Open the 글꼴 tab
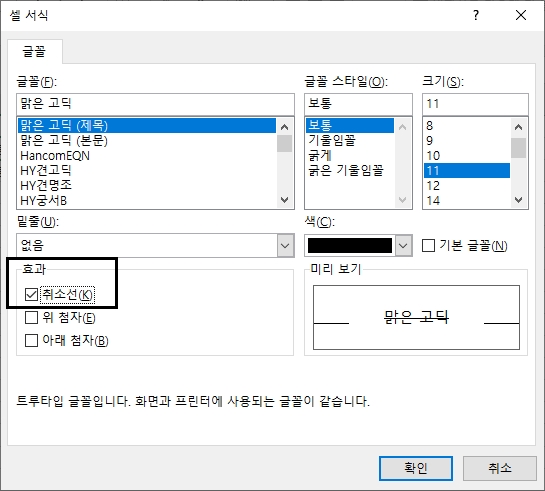545x491 pixels. pyautogui.click(x=34, y=51)
